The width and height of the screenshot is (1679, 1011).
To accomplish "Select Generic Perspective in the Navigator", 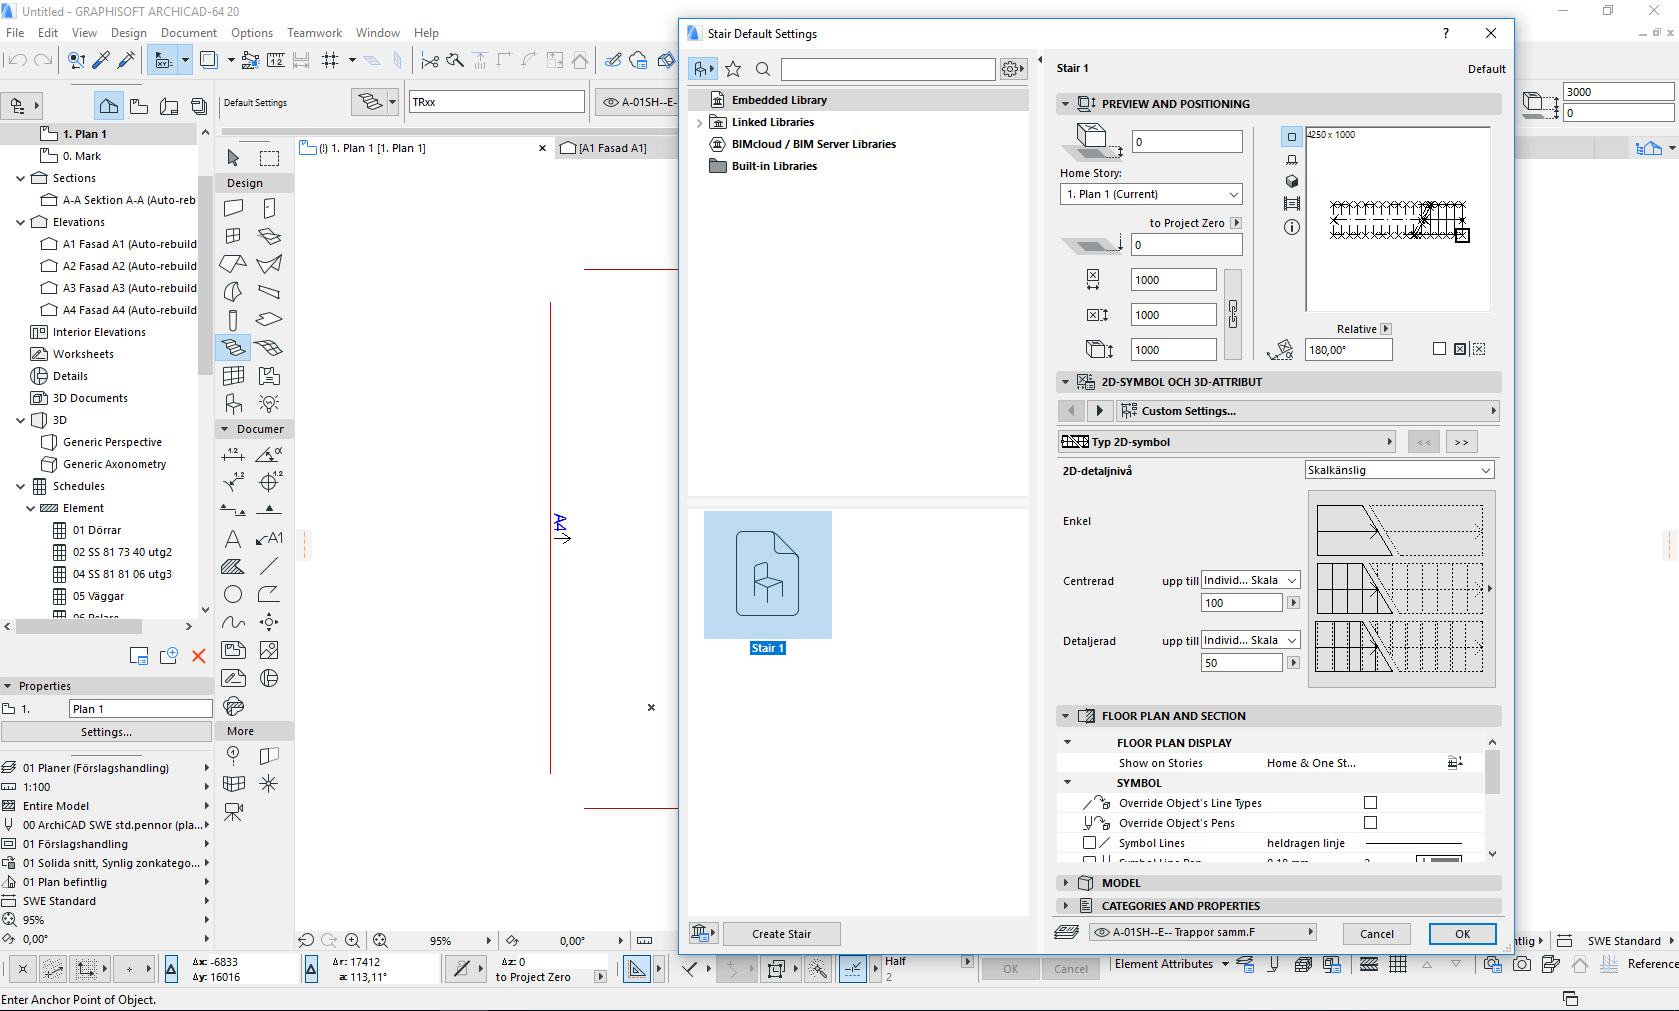I will pyautogui.click(x=112, y=442).
